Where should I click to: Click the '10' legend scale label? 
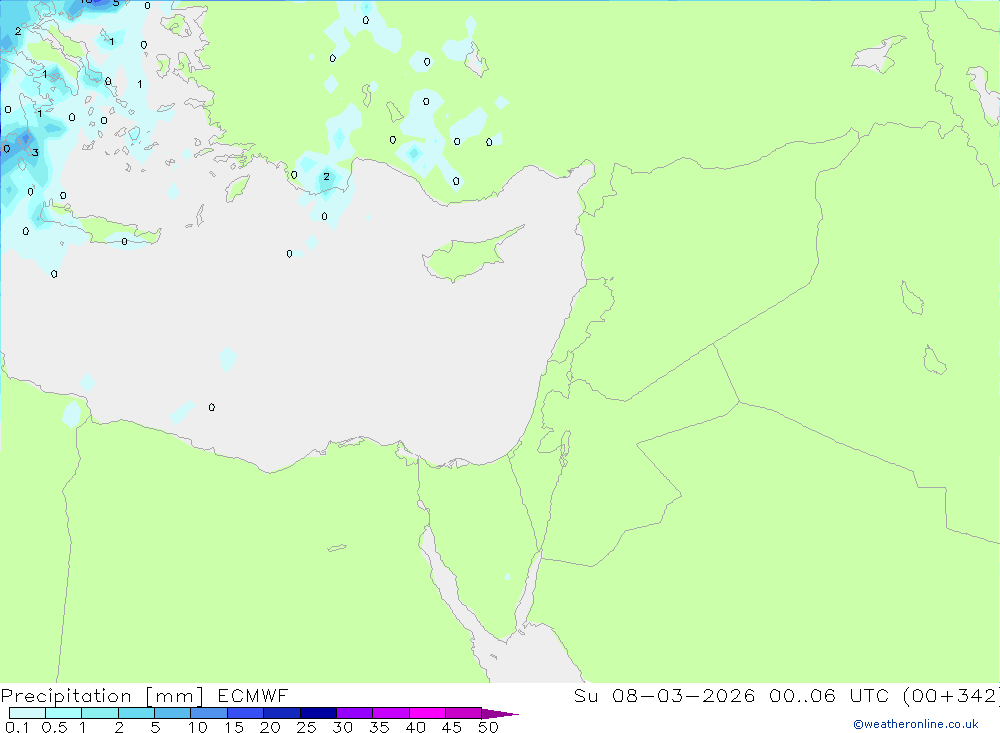[198, 727]
